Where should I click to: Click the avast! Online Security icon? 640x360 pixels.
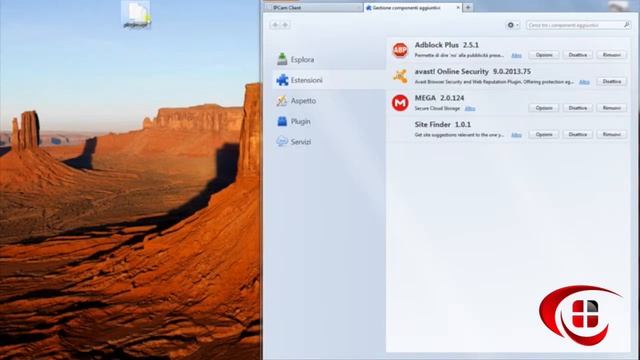(x=400, y=76)
